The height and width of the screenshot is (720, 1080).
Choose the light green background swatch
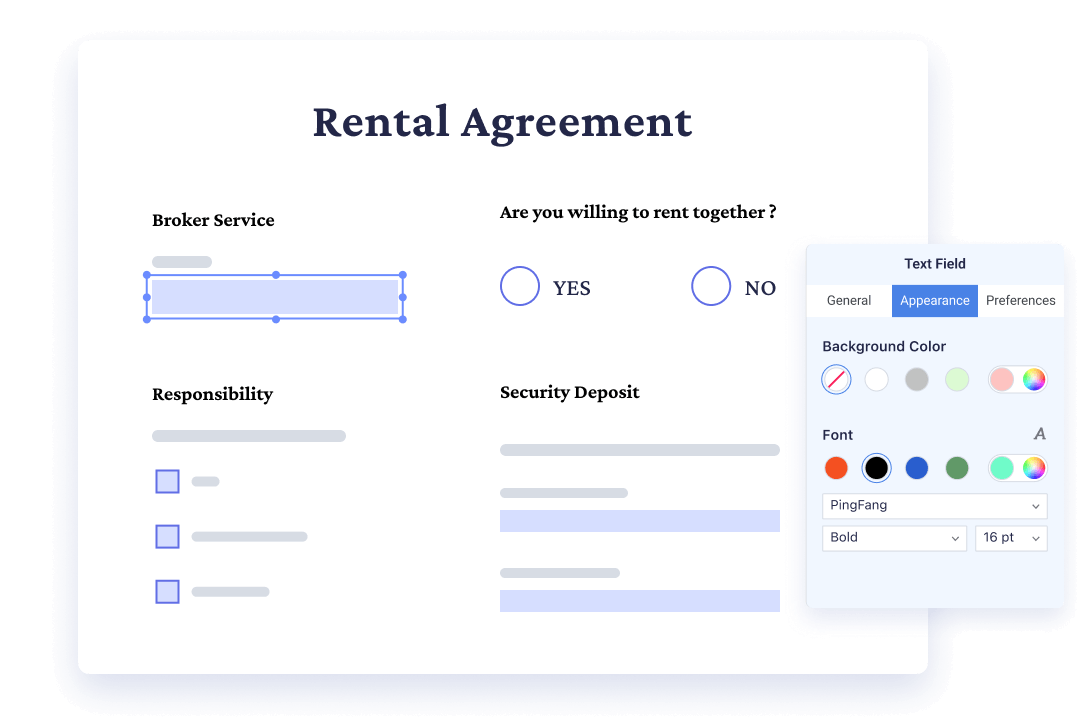(x=957, y=380)
